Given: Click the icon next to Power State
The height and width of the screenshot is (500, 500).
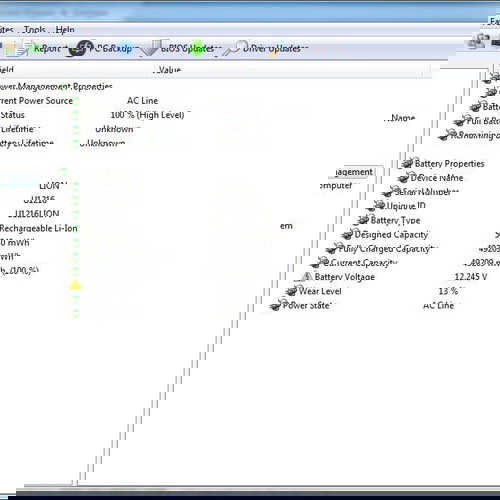Looking at the screenshot, I should pyautogui.click(x=275, y=305).
